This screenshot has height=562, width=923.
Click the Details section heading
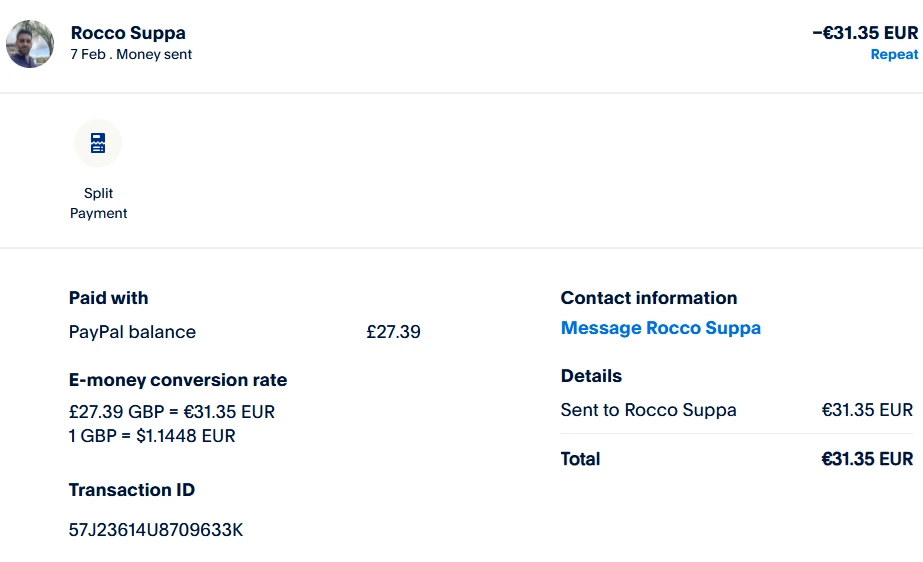click(x=591, y=376)
